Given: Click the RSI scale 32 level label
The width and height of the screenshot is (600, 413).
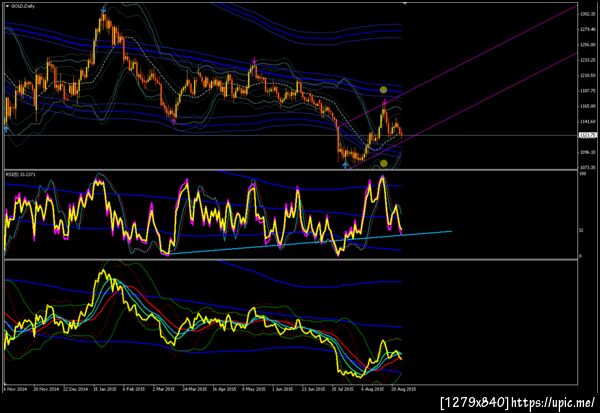Looking at the screenshot, I should point(581,231).
